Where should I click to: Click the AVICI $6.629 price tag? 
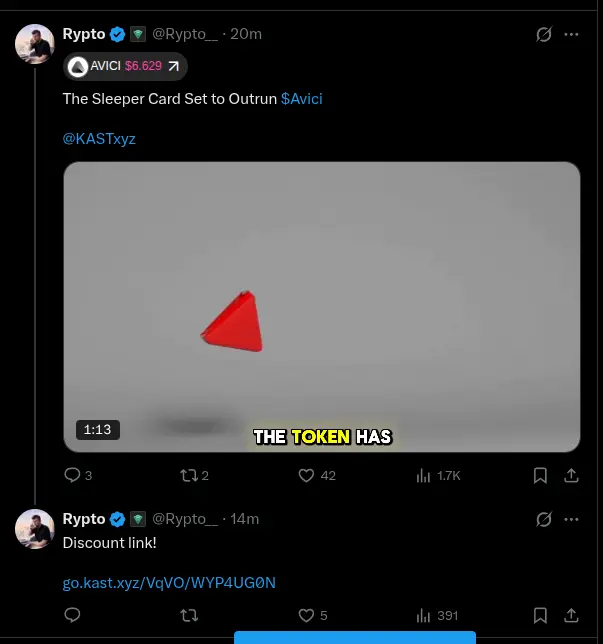(125, 66)
